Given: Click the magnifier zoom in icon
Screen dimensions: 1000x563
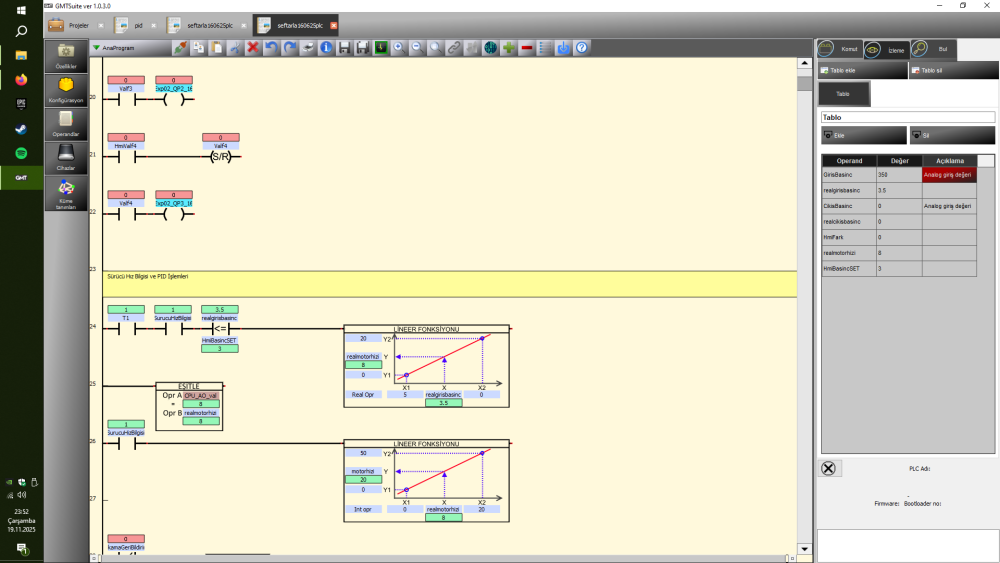Looking at the screenshot, I should tap(398, 47).
